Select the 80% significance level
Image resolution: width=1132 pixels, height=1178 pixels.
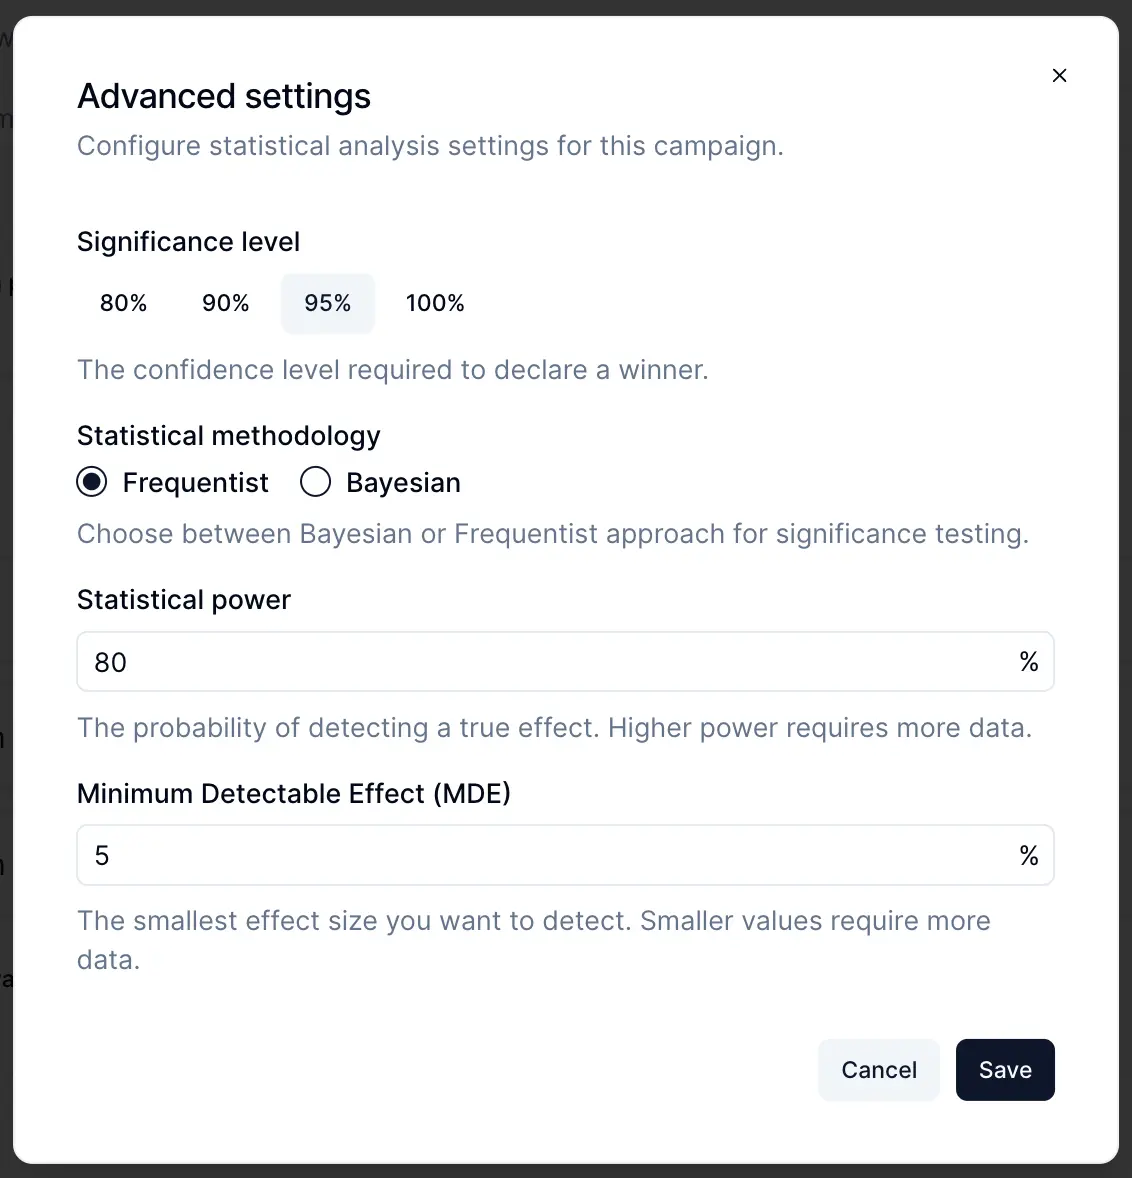click(x=124, y=303)
